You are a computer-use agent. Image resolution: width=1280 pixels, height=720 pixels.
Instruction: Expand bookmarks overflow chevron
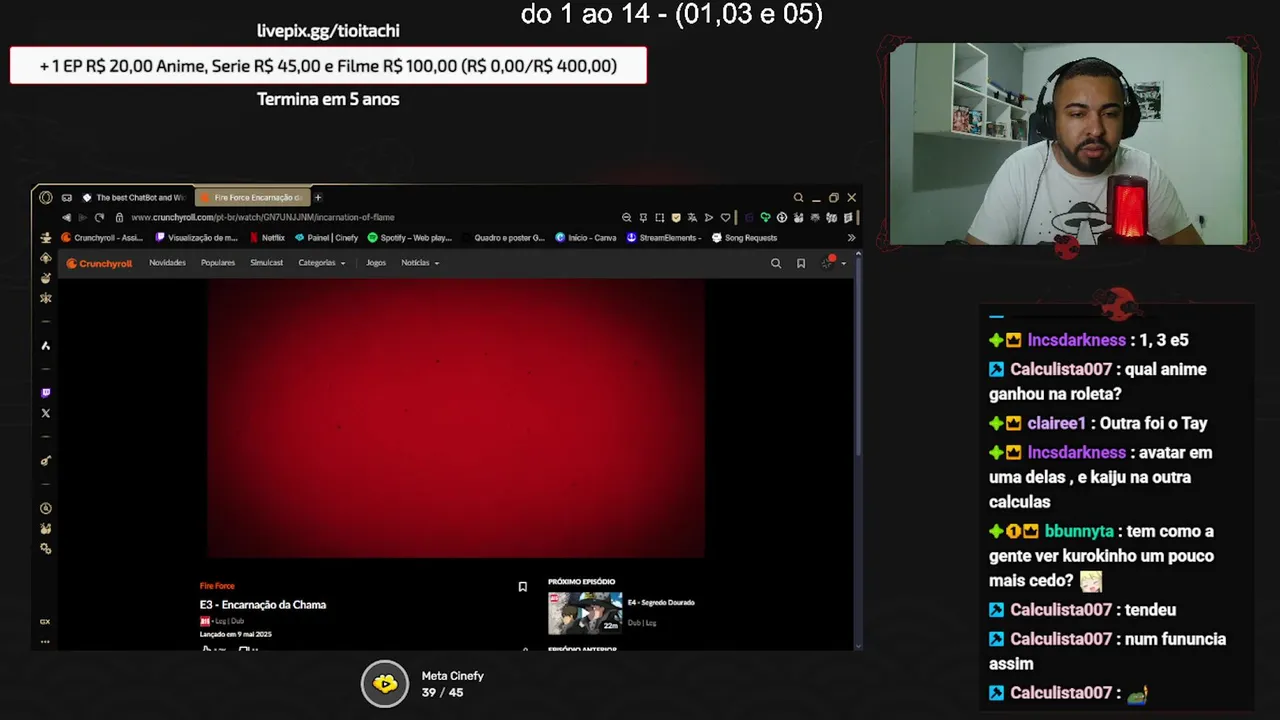(x=851, y=238)
